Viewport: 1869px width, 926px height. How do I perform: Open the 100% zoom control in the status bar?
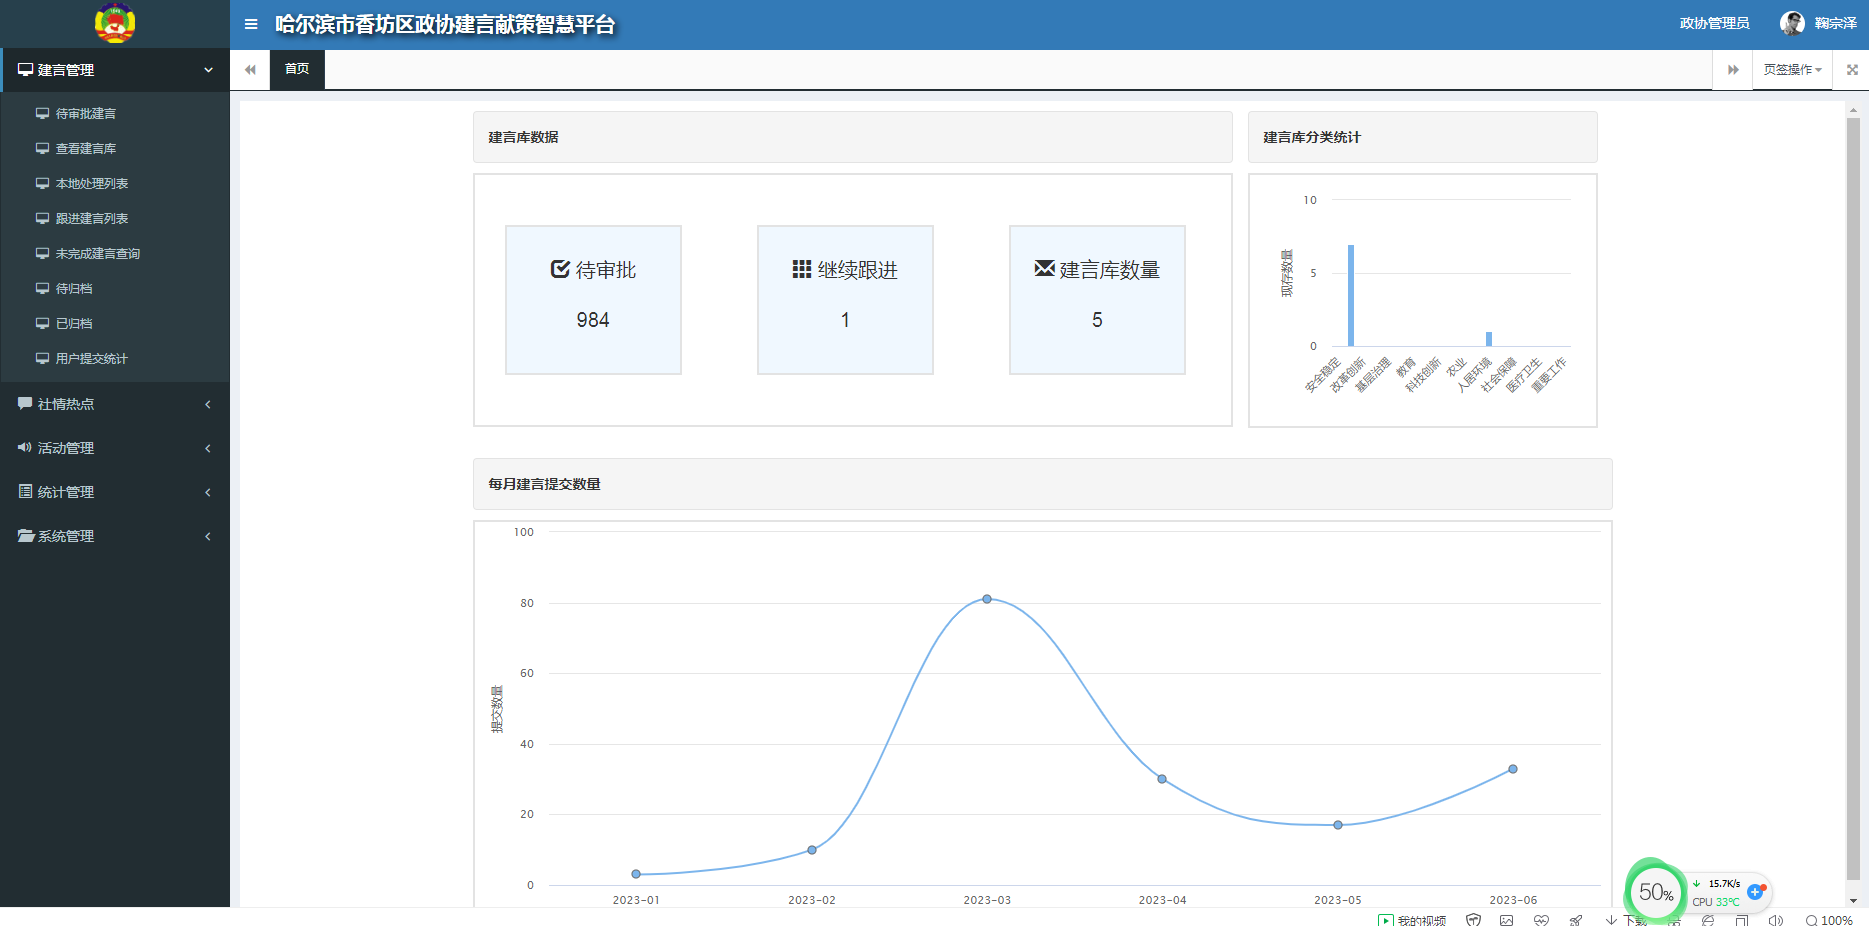pyautogui.click(x=1829, y=920)
